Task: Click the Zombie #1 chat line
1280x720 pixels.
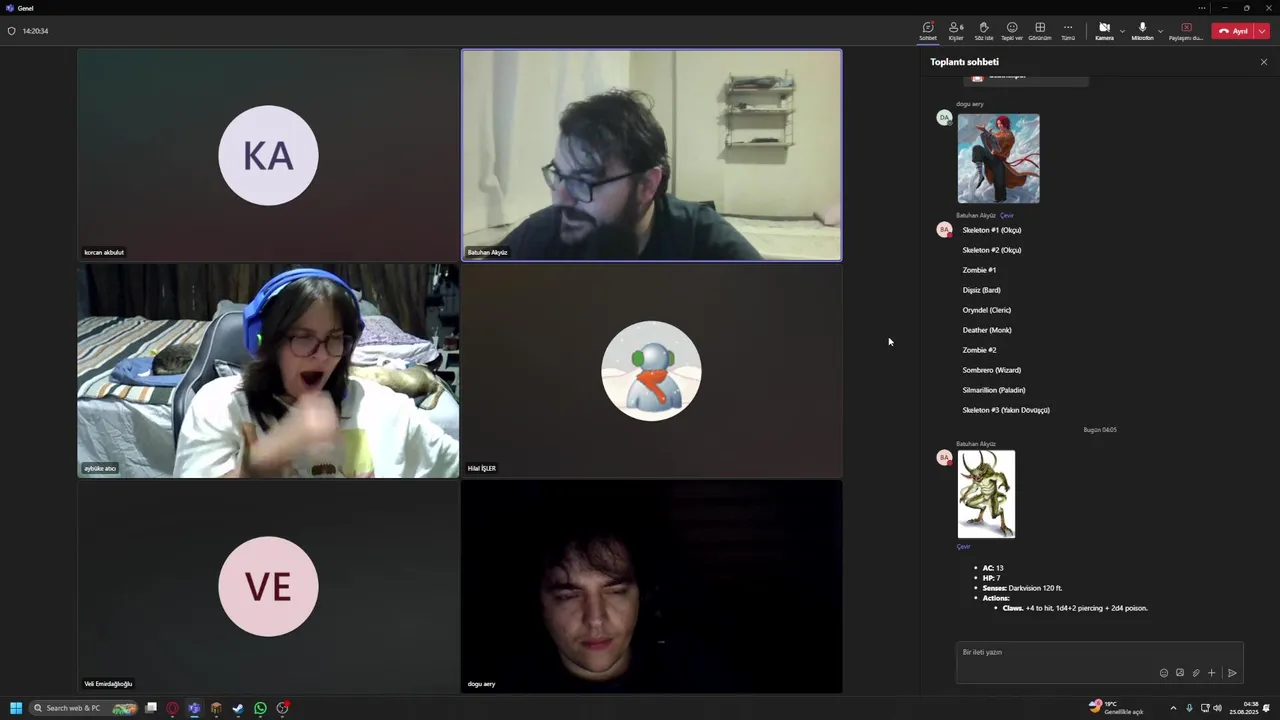Action: coord(979,270)
